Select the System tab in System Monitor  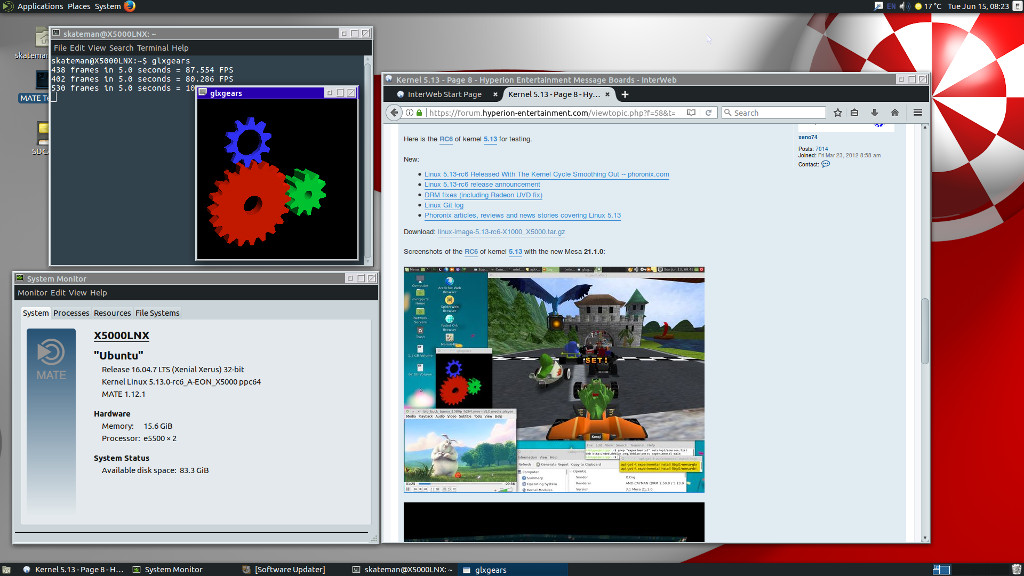coord(35,313)
